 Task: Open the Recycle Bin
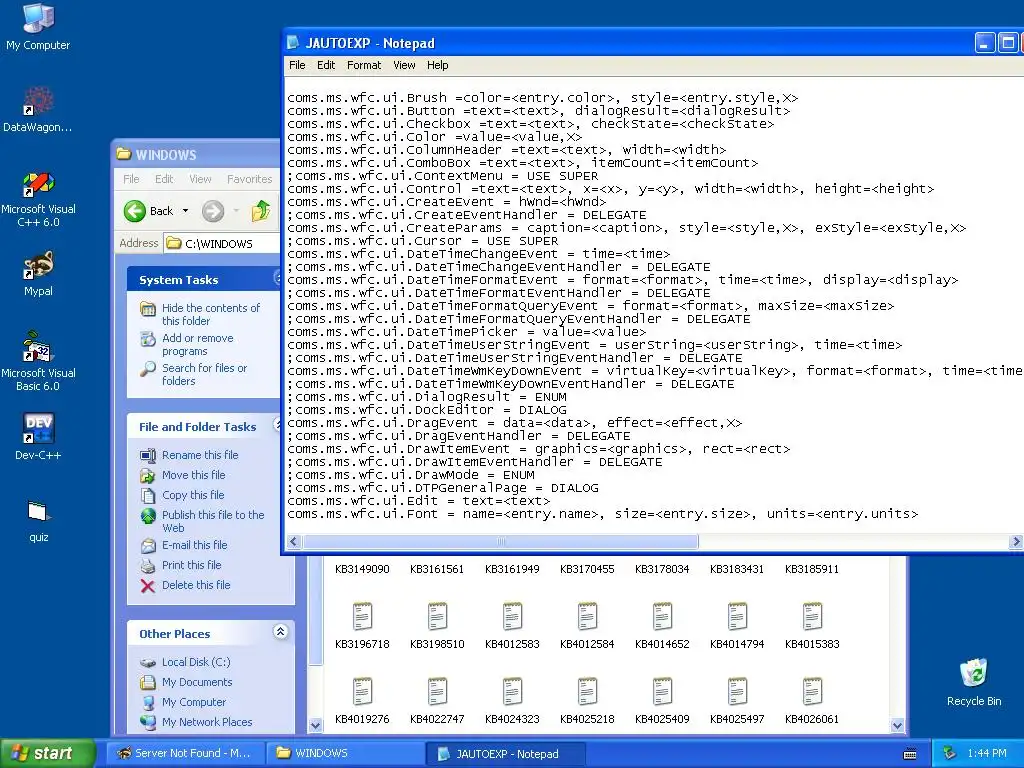point(974,682)
